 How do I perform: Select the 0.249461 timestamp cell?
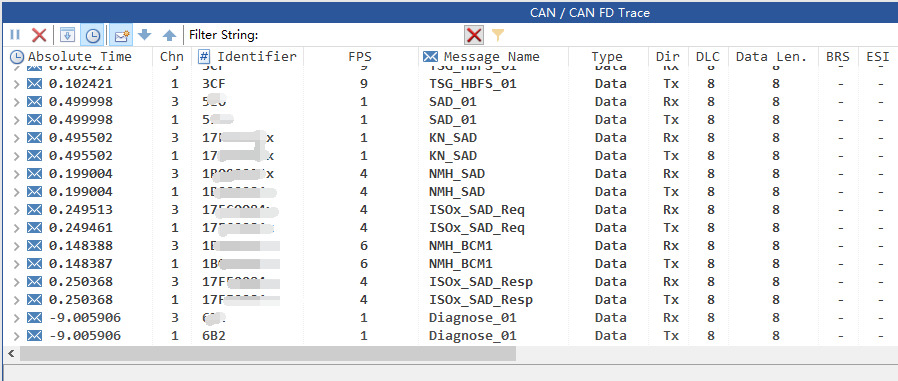pos(81,228)
